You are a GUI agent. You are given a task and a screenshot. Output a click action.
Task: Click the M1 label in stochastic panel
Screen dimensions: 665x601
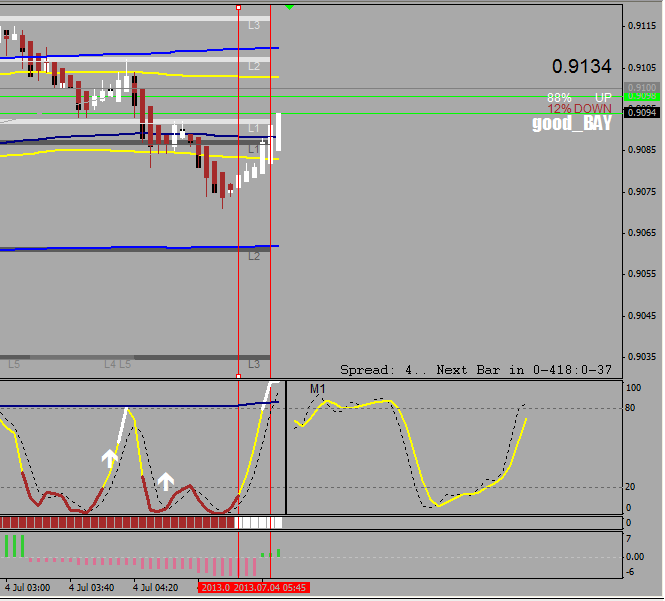tap(318, 389)
